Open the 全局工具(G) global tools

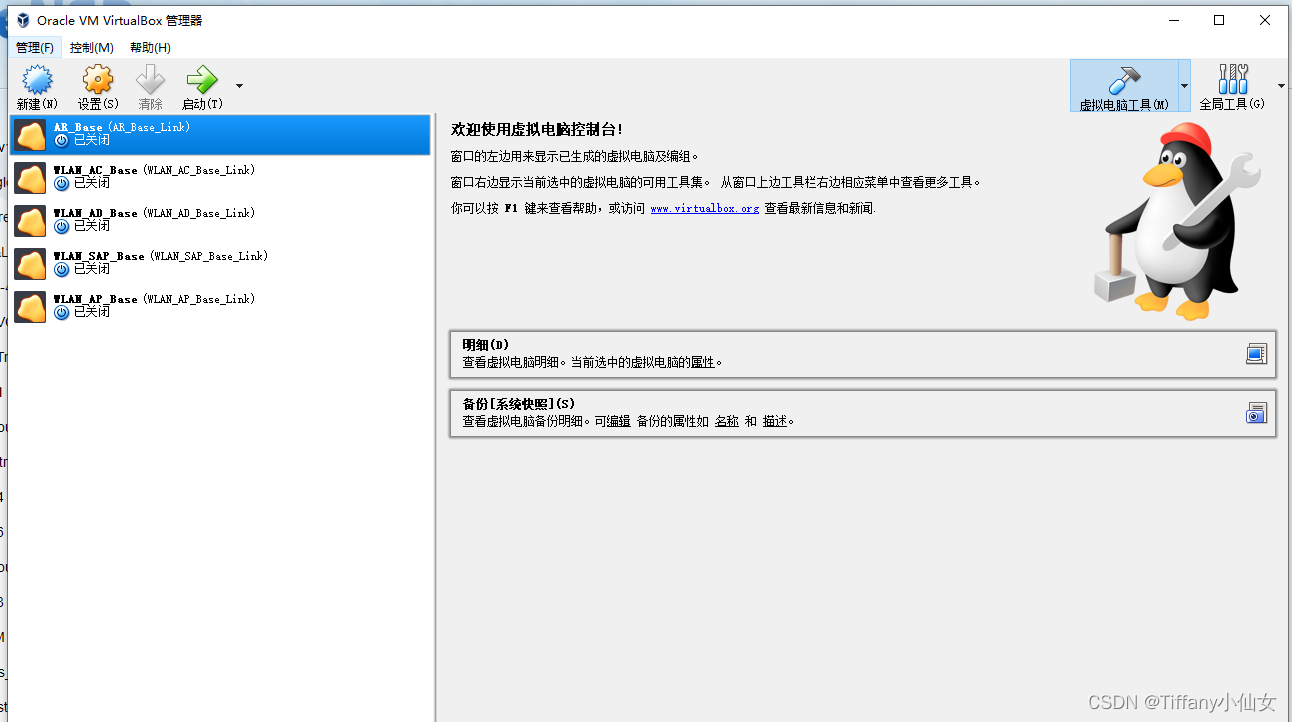(1232, 86)
